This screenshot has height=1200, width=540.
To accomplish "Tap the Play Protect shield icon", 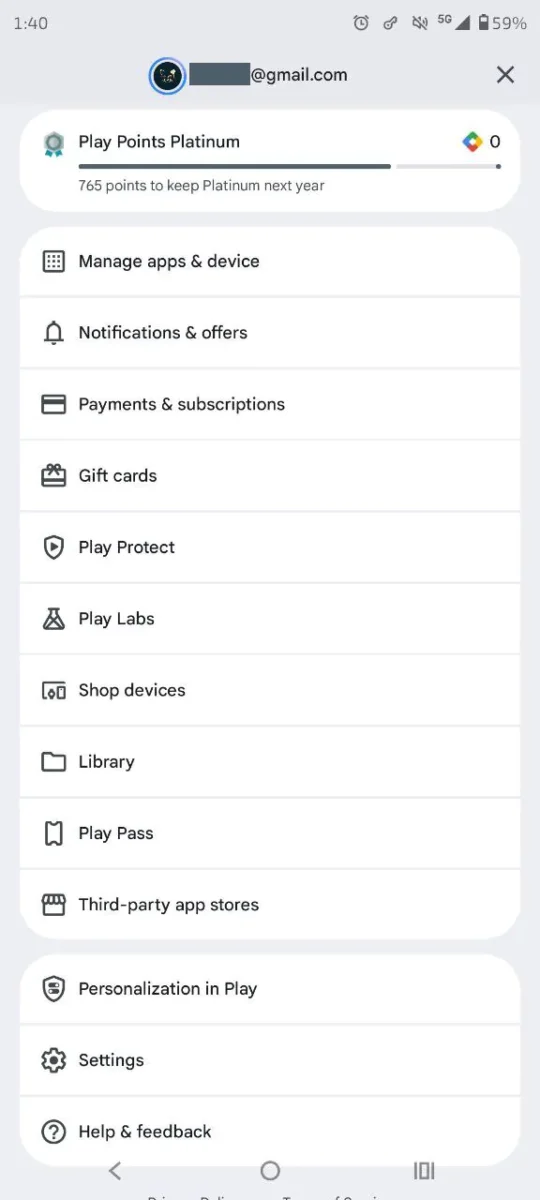I will 53,547.
